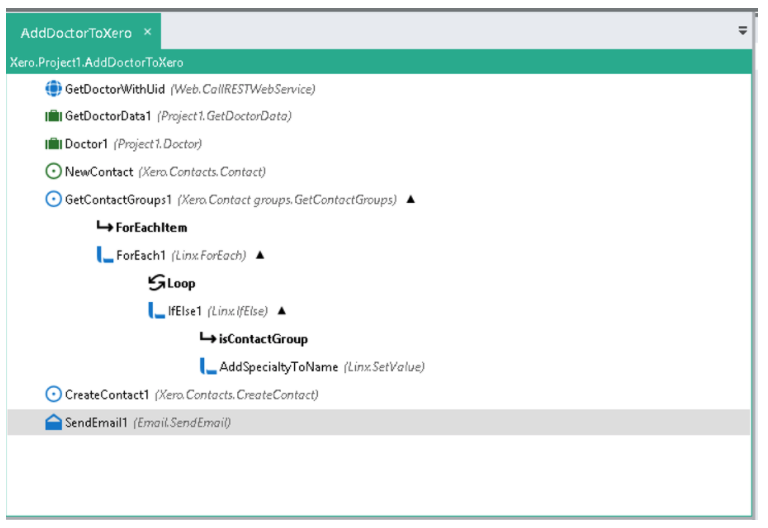768x528 pixels.
Task: Click the blue circle icon beside GetContactGroups1
Action: click(x=53, y=199)
